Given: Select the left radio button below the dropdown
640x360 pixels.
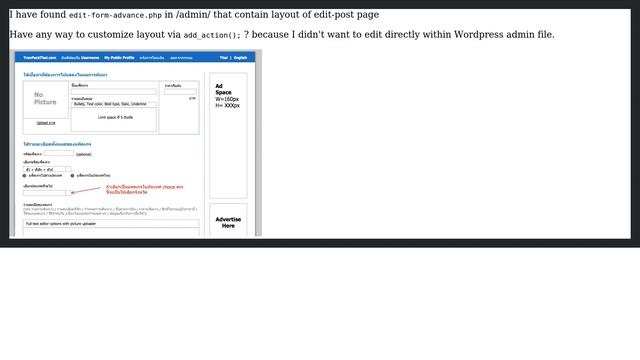Looking at the screenshot, I should pyautogui.click(x=24, y=176).
